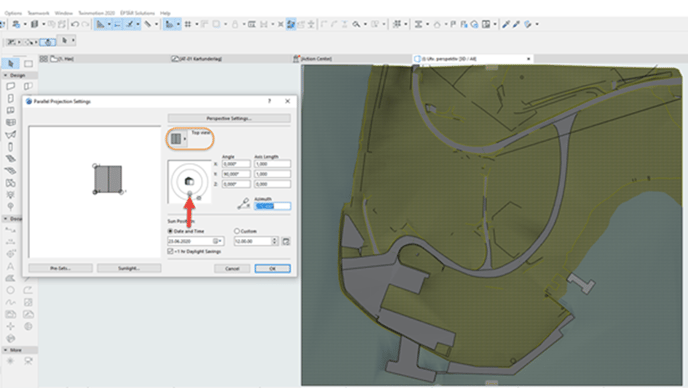Select the Circle tool in Document toolbox
Screen dimensions: 688x388
[11, 290]
